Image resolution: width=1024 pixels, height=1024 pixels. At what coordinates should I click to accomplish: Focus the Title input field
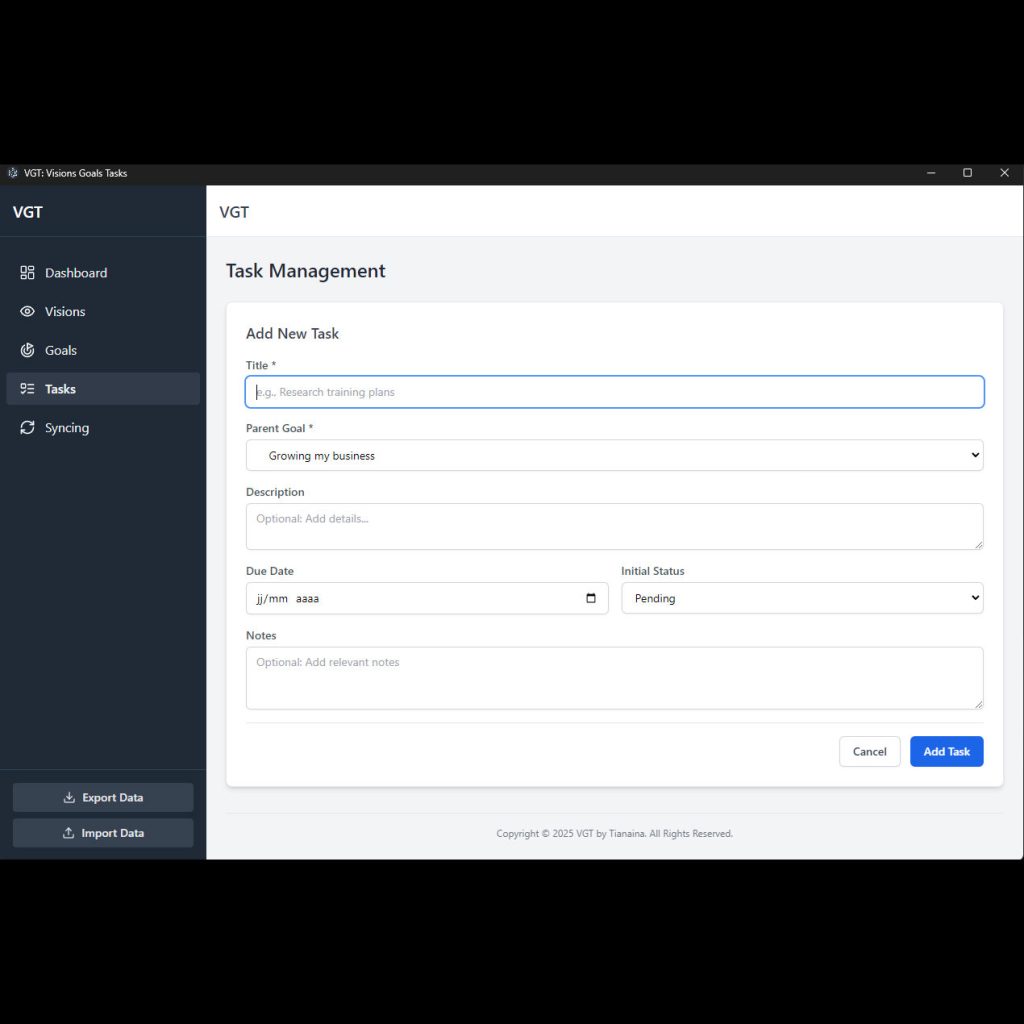[614, 392]
